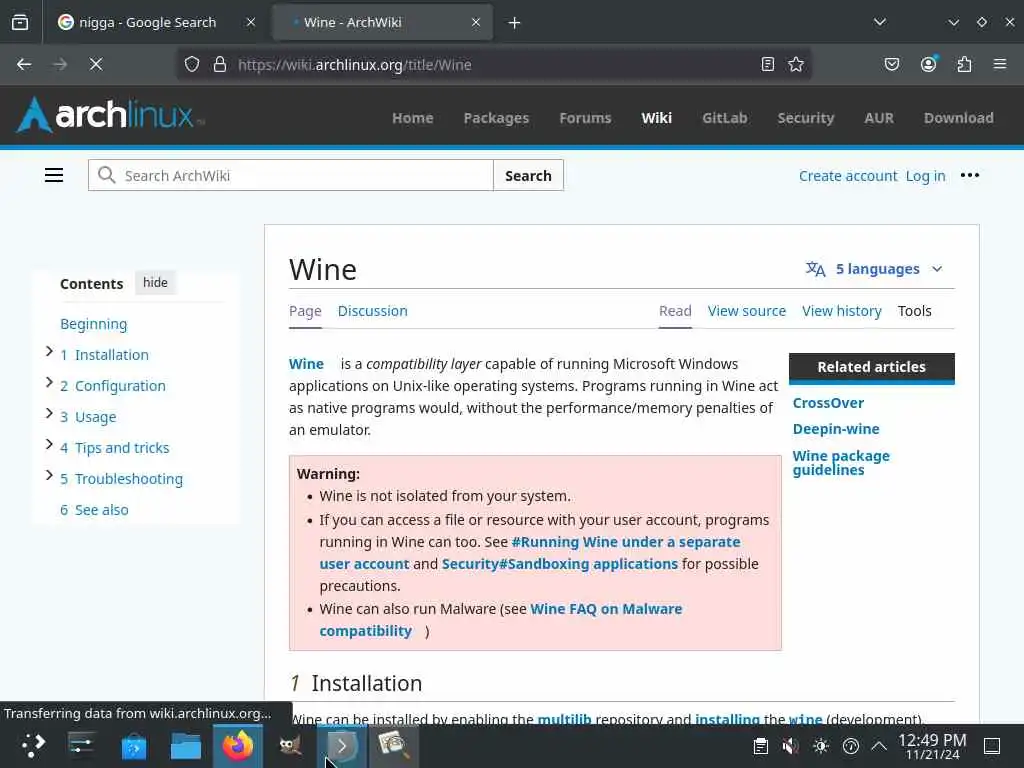Select the Page tab
The height and width of the screenshot is (768, 1024).
click(x=305, y=311)
